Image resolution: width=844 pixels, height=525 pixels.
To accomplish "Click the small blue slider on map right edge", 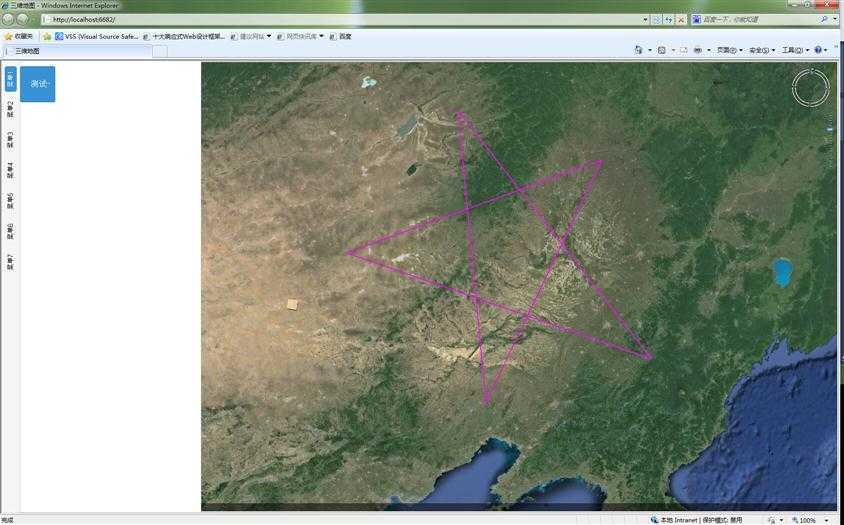I will click(830, 130).
